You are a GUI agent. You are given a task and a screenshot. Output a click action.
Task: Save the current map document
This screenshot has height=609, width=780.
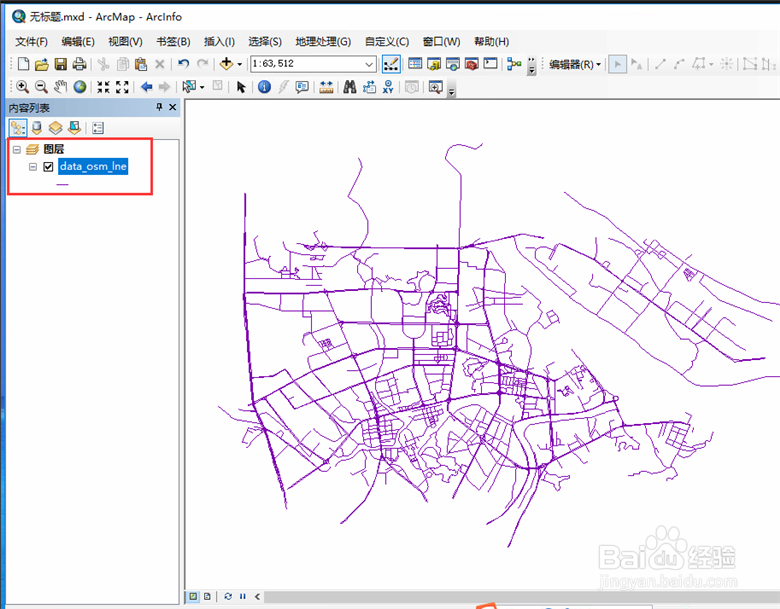pyautogui.click(x=61, y=64)
